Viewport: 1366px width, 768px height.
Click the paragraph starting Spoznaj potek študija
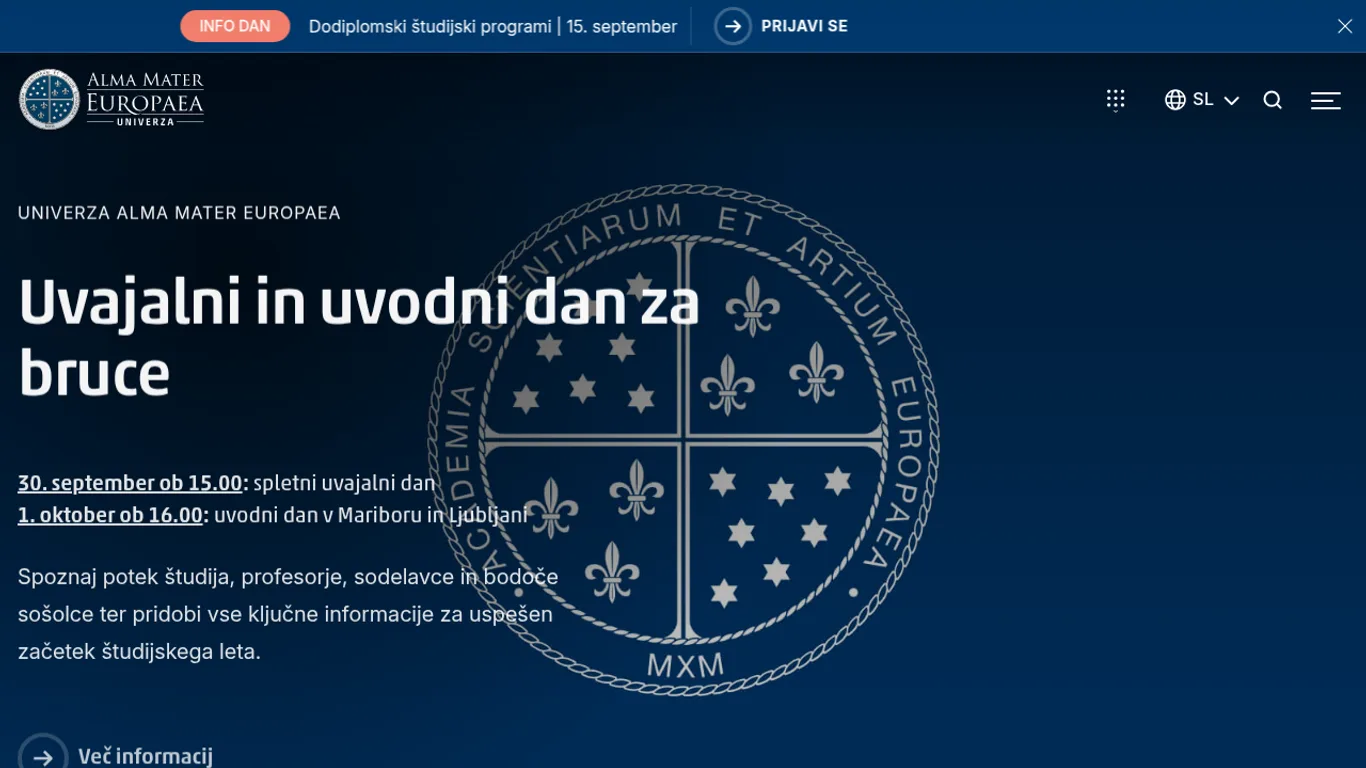[288, 614]
